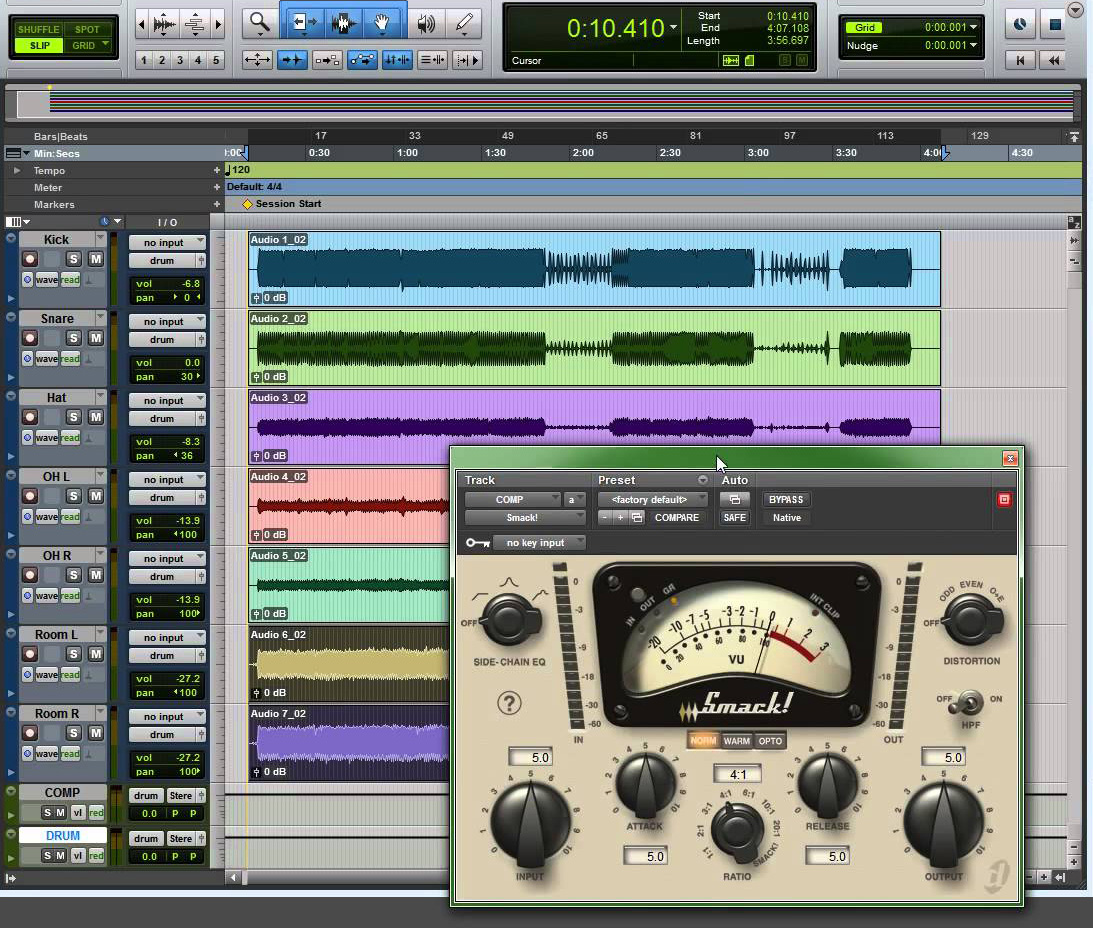Select the Trim tool
This screenshot has width=1093, height=928.
point(304,21)
